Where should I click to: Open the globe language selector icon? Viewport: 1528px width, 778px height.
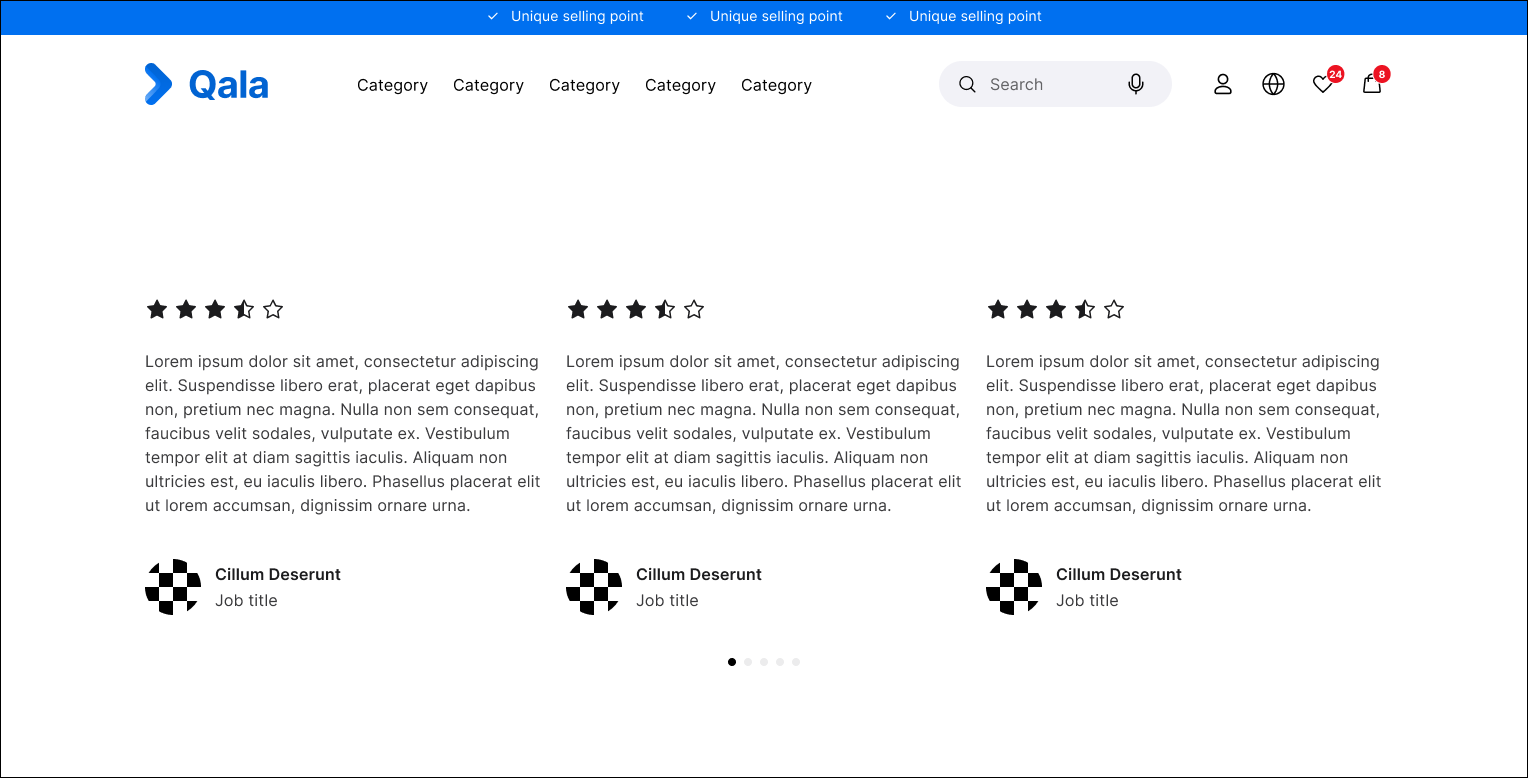[1273, 84]
